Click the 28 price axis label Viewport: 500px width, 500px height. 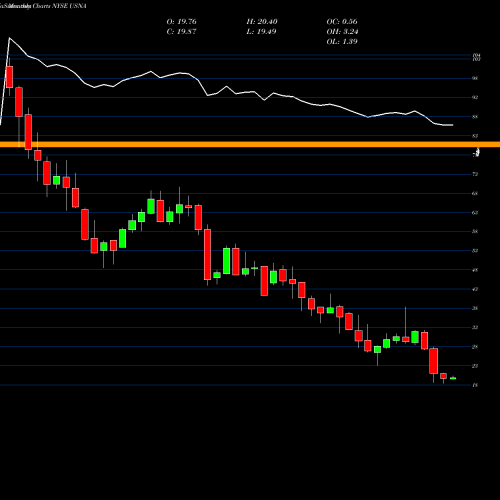475,347
